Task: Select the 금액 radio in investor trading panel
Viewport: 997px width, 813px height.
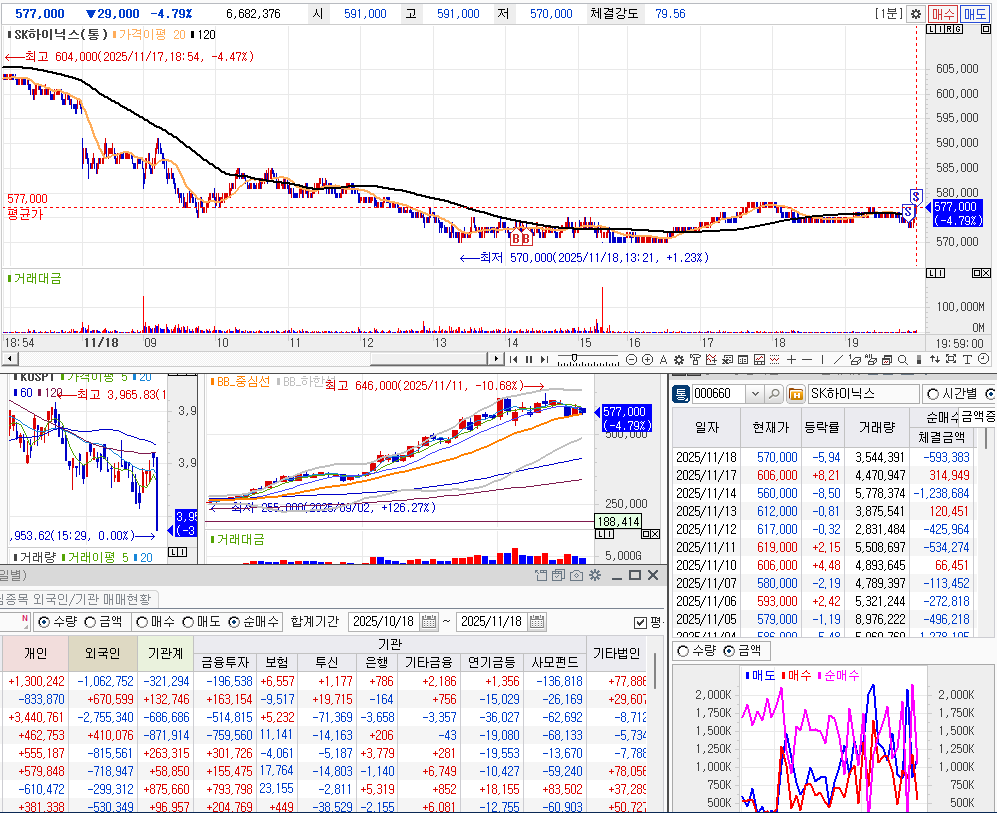Action: click(x=90, y=622)
